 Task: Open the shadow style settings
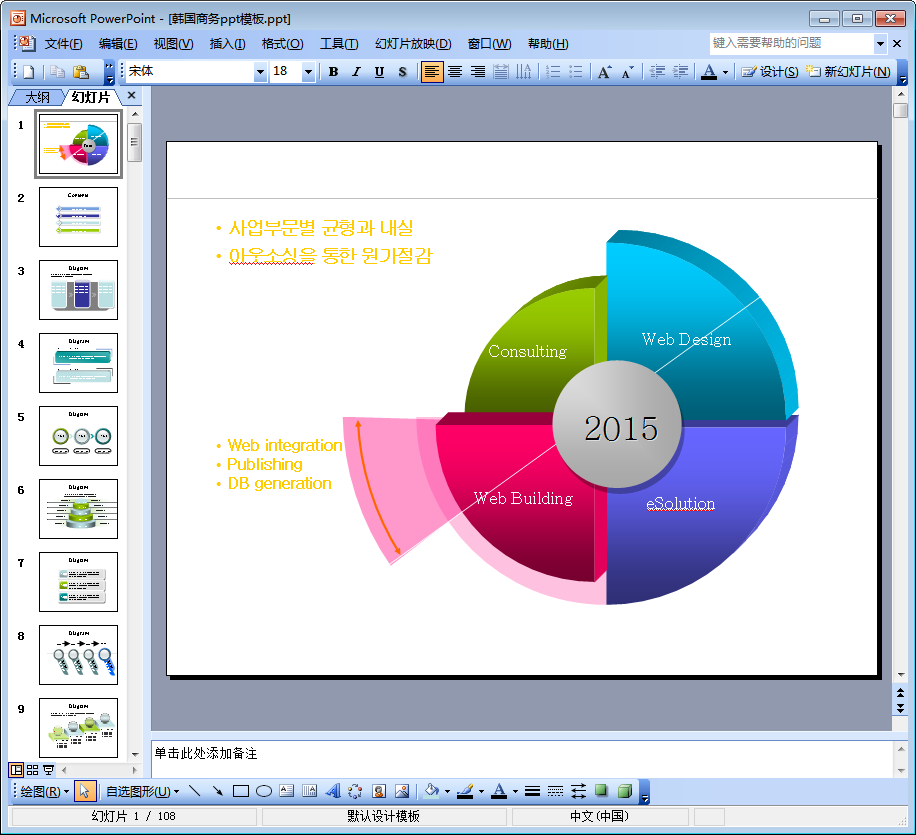tap(601, 791)
